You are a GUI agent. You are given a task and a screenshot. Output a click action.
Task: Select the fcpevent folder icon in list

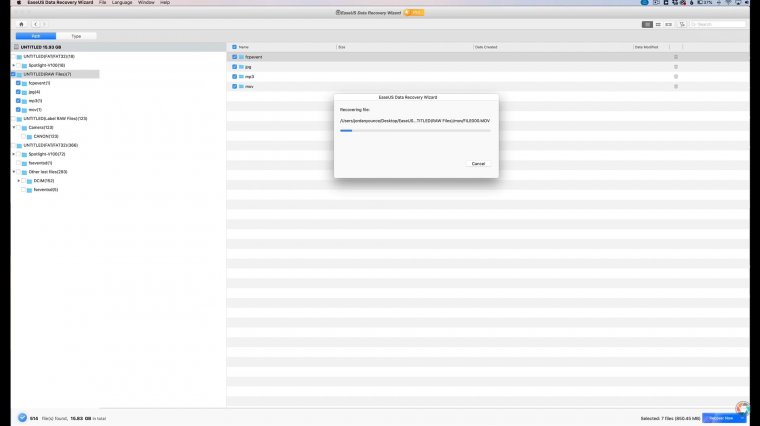241,57
